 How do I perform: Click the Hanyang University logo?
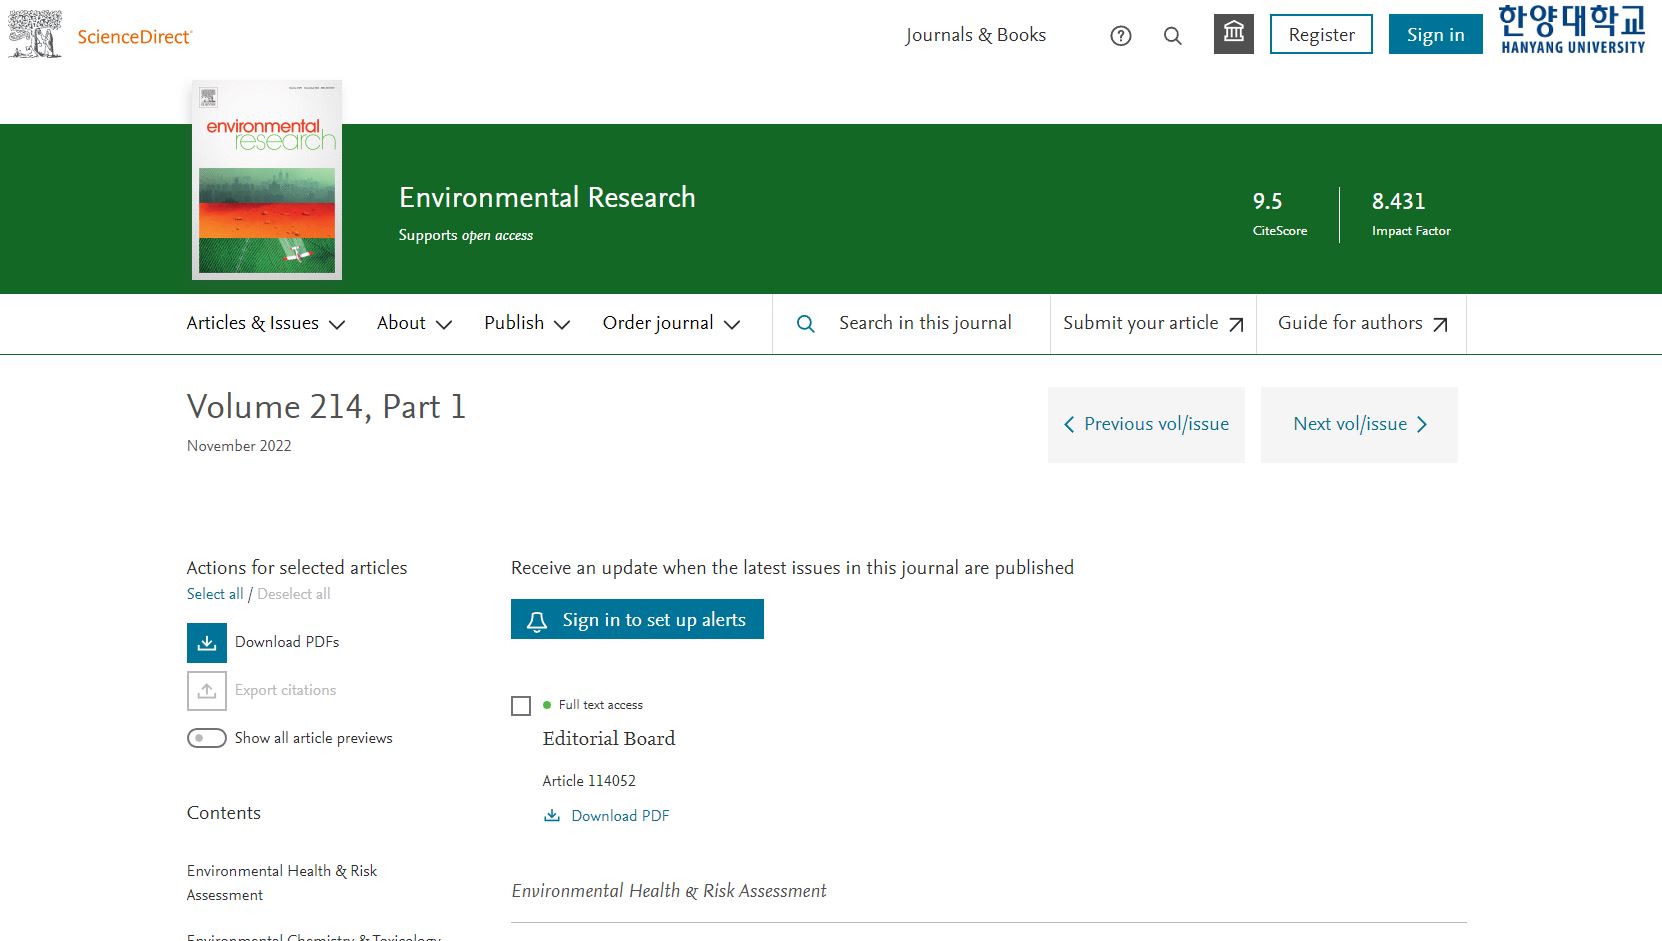coord(1572,30)
